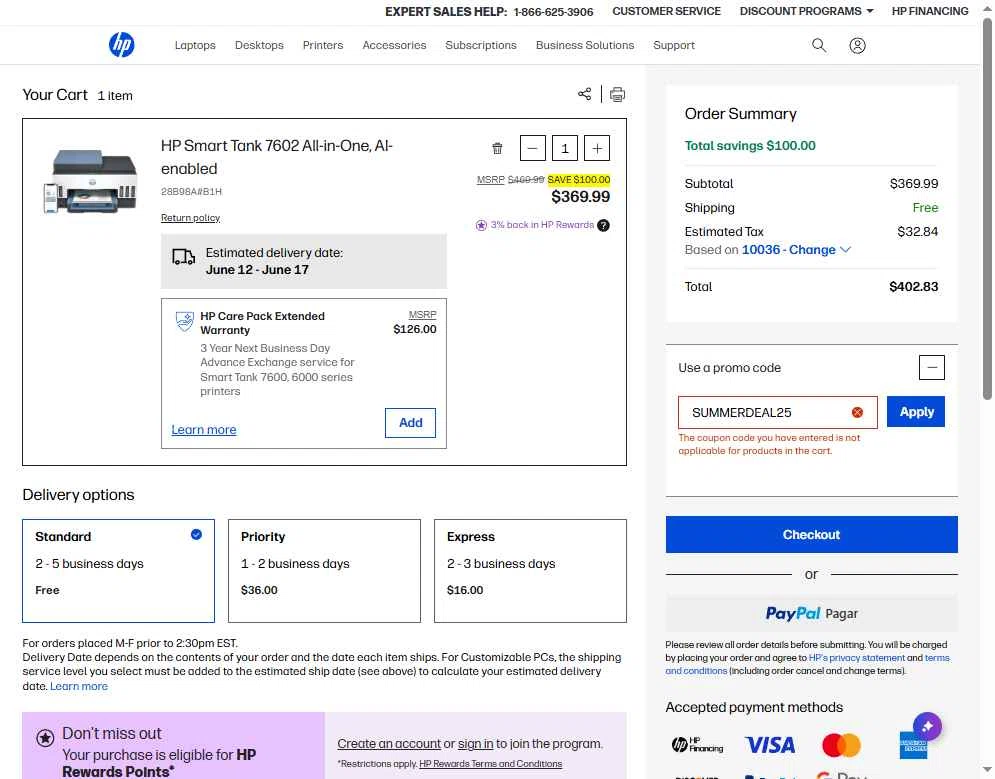Click the Mastercard payment logo

click(x=841, y=745)
